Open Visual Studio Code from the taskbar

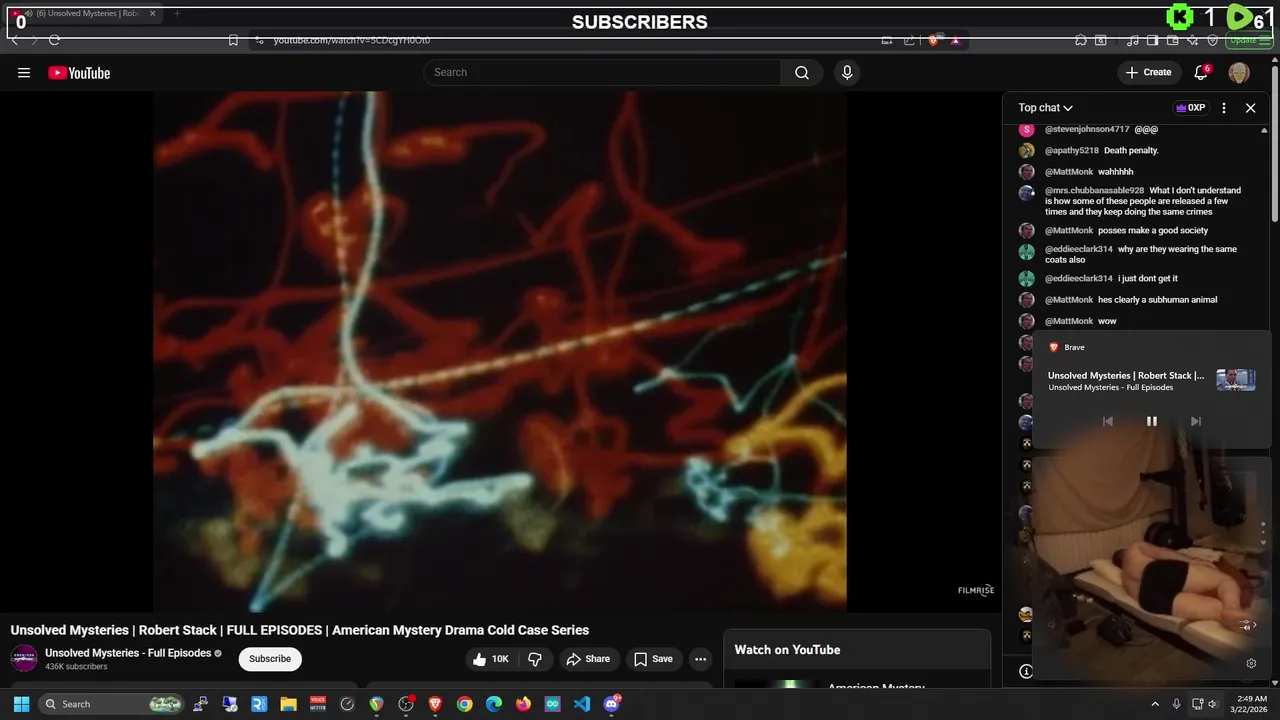coord(582,704)
